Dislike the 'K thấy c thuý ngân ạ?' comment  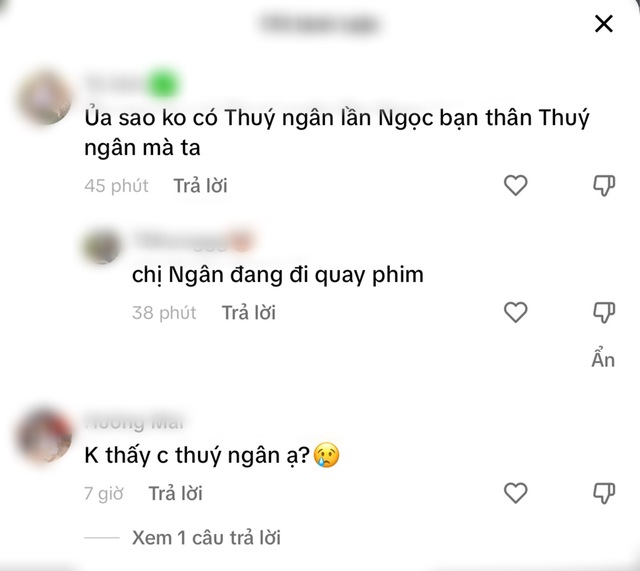tap(604, 493)
